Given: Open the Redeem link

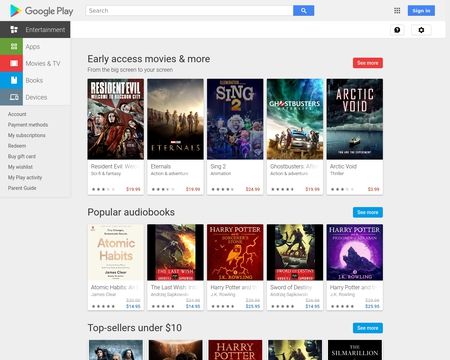Looking at the screenshot, I should pos(17,146).
